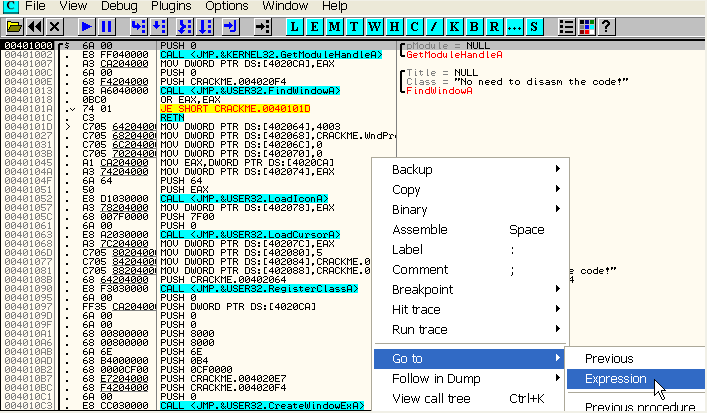Click Execute till return toolbar icon
This screenshot has height=413, width=707.
point(230,27)
